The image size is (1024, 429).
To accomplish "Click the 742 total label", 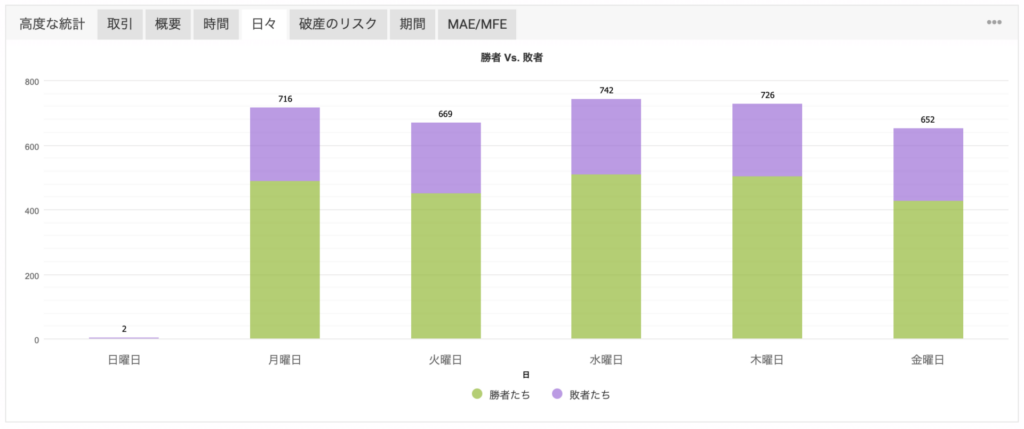I will point(606,90).
